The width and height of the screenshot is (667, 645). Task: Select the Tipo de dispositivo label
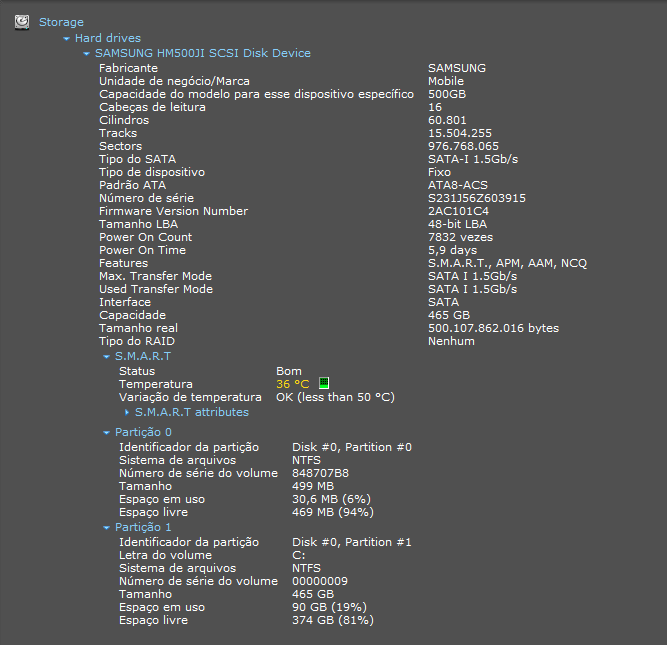click(152, 172)
